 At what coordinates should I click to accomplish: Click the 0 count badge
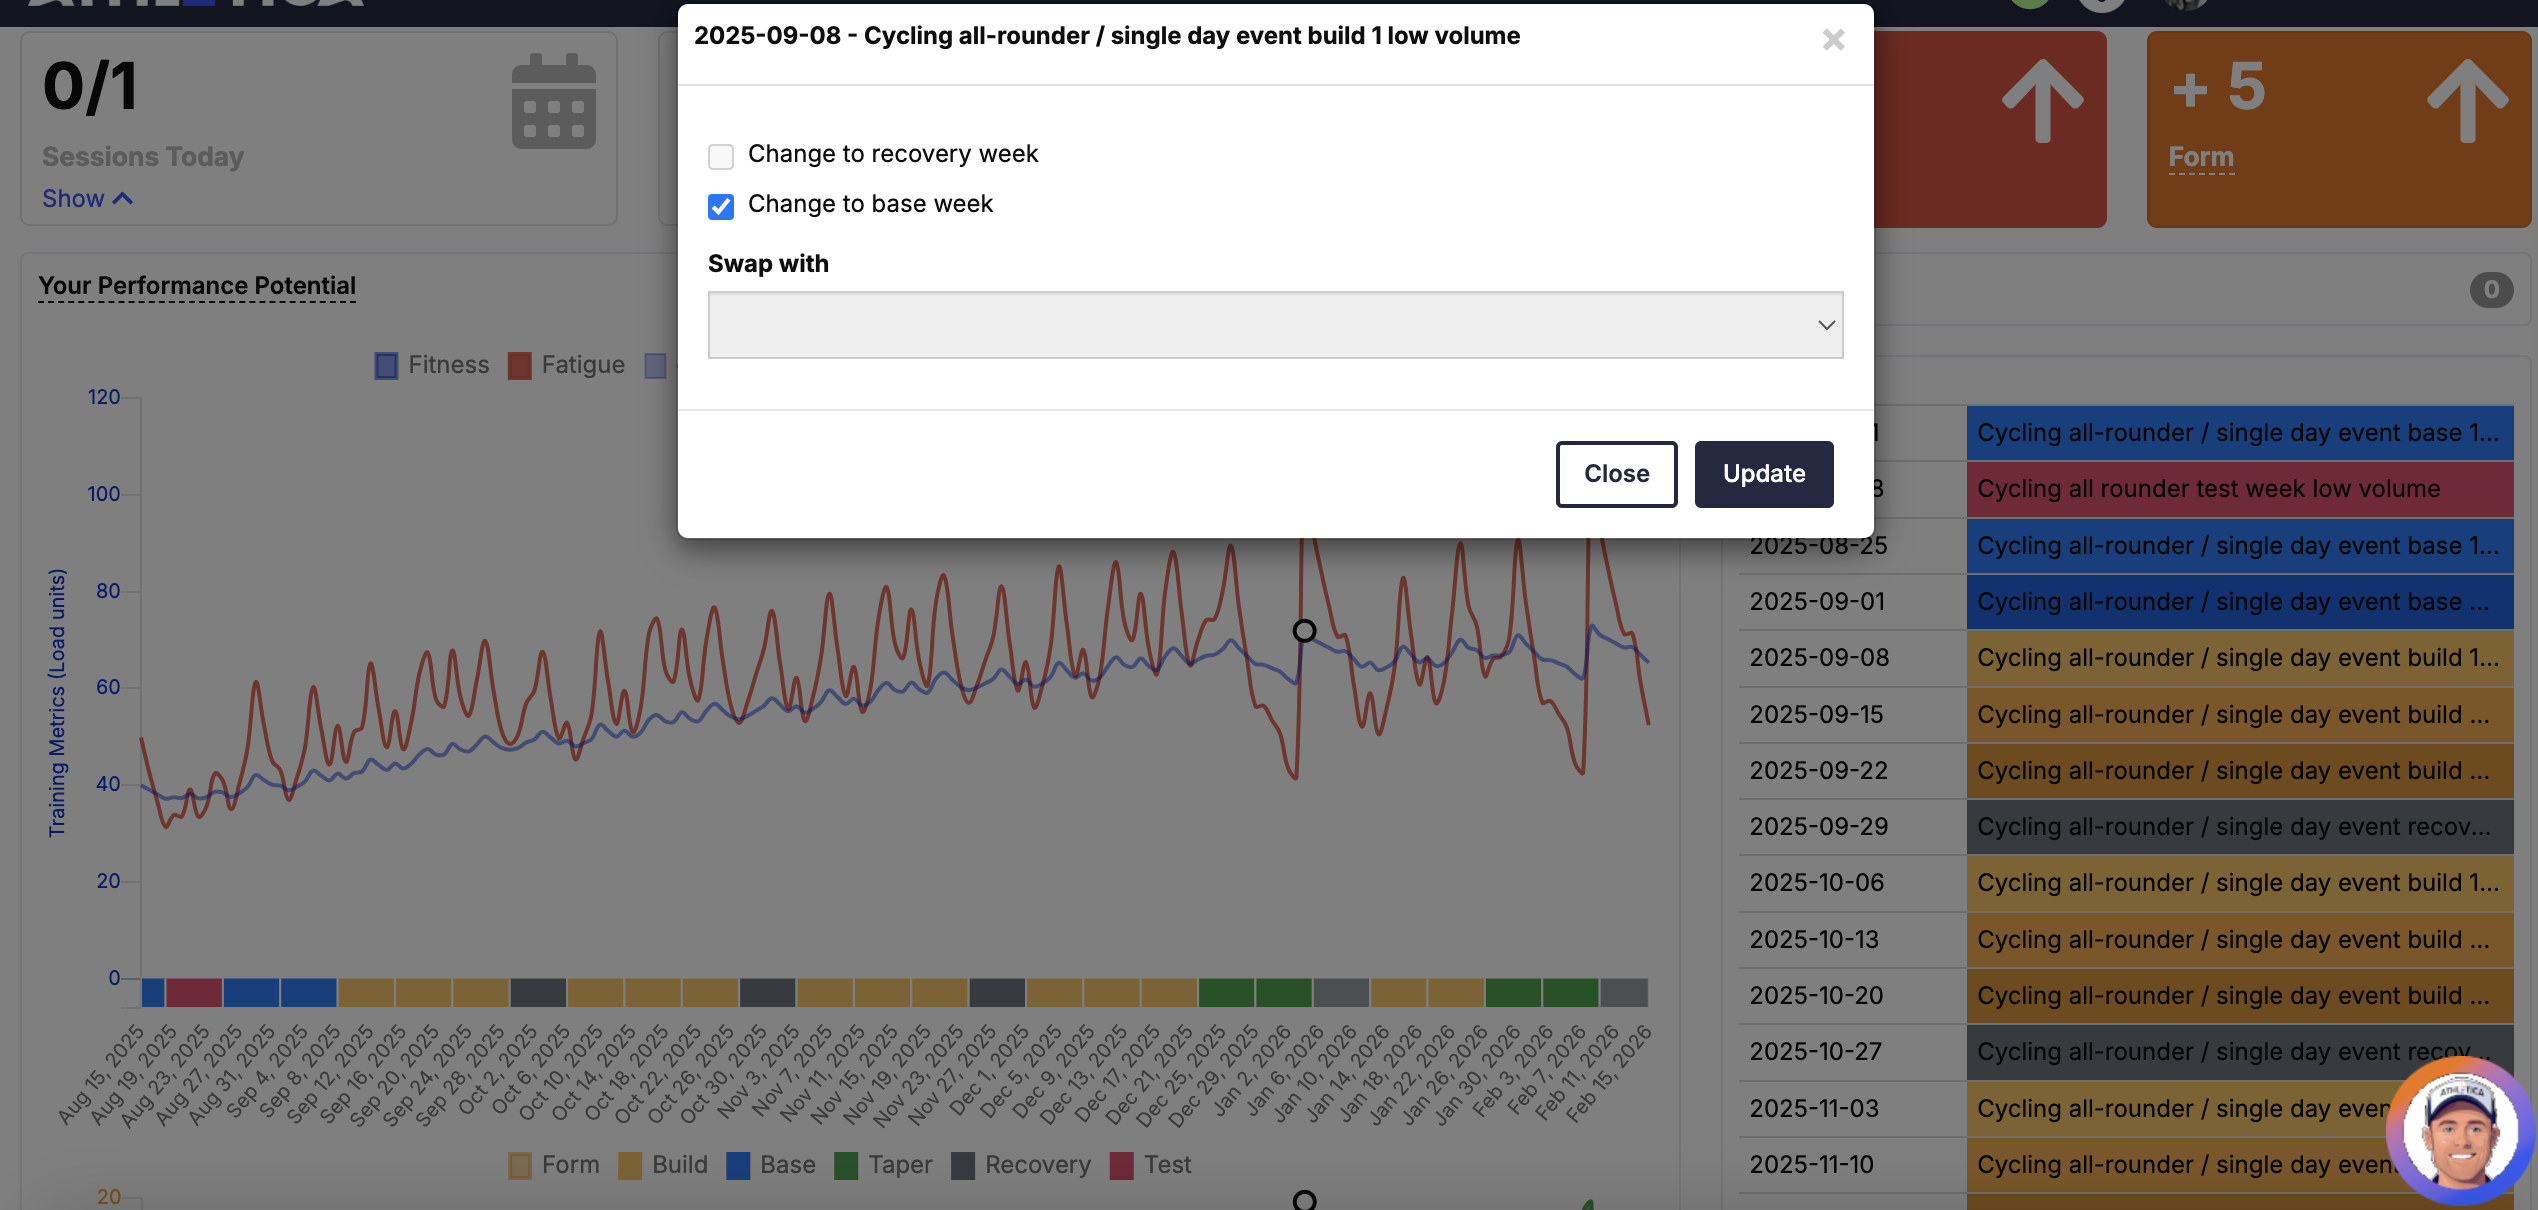tap(2490, 290)
